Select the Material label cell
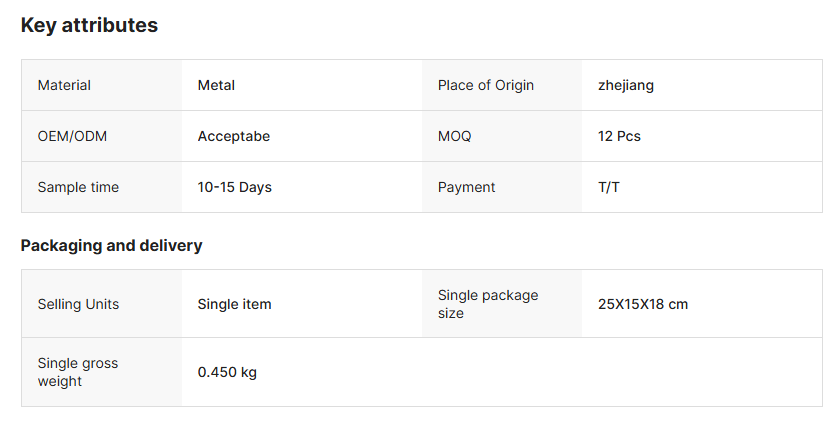The height and width of the screenshot is (425, 838). coord(64,85)
